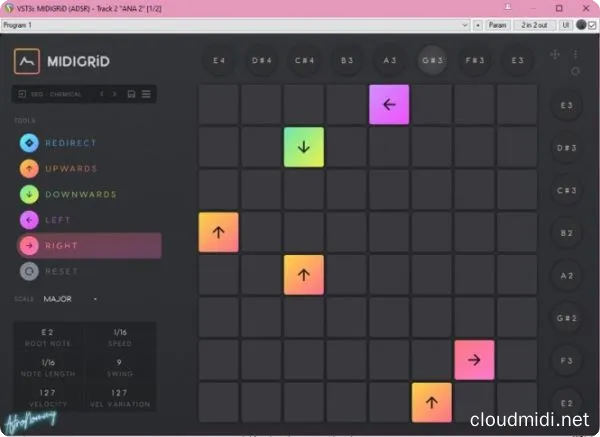
Task: Go to the next preset arrow
Action: [115, 94]
